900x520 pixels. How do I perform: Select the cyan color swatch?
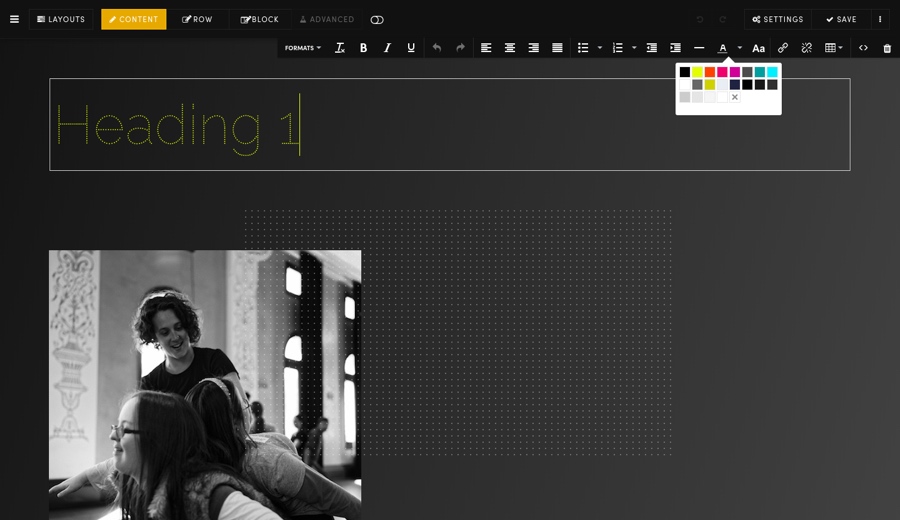773,72
